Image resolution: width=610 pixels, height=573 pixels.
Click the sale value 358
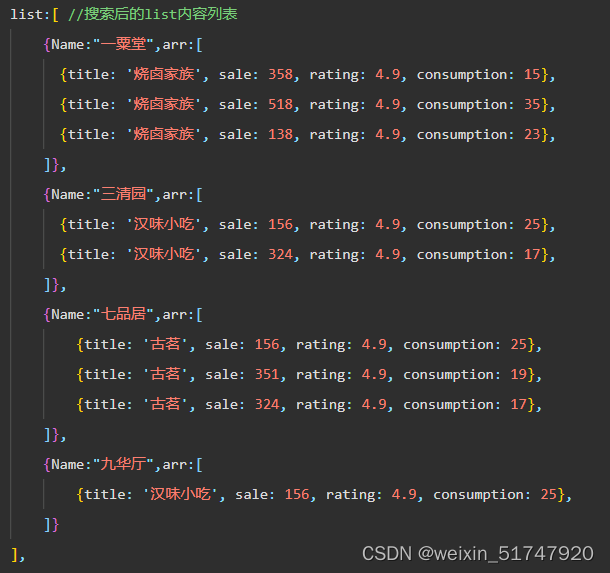[280, 74]
